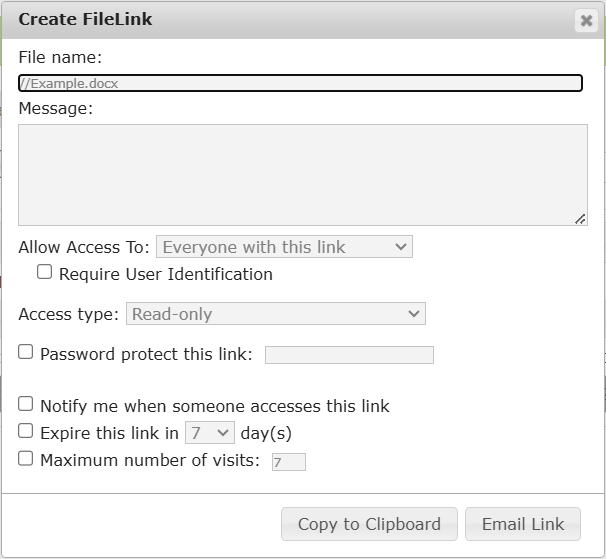Enable the Maximum number of visits checkbox
This screenshot has height=559, width=606.
tap(26, 459)
